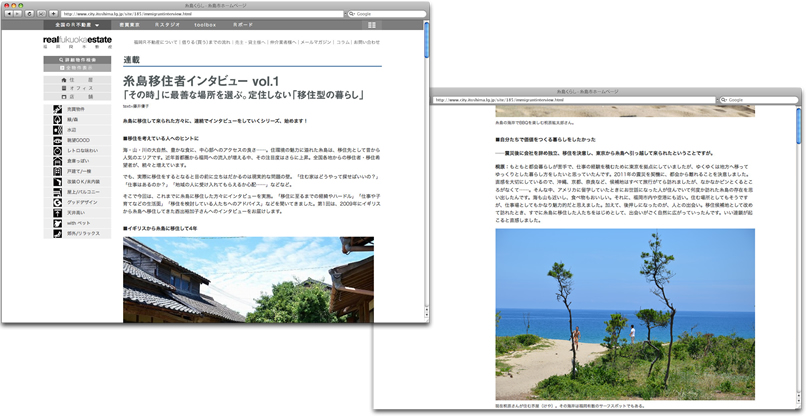Screen dimensions: 806x419
Task: Open the 福岡R不動産について link
Action: tap(155, 42)
